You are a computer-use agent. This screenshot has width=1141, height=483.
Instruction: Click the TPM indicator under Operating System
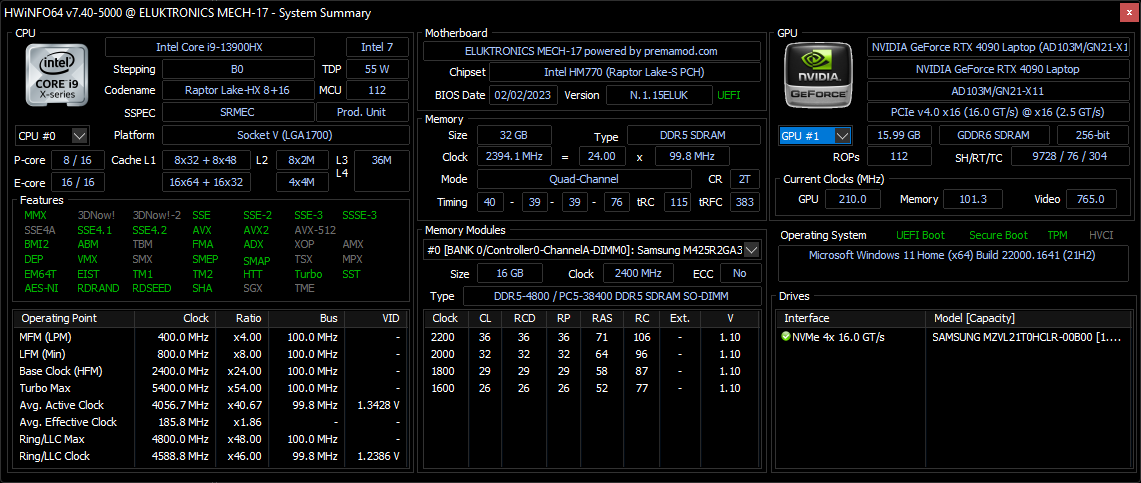tap(1058, 235)
